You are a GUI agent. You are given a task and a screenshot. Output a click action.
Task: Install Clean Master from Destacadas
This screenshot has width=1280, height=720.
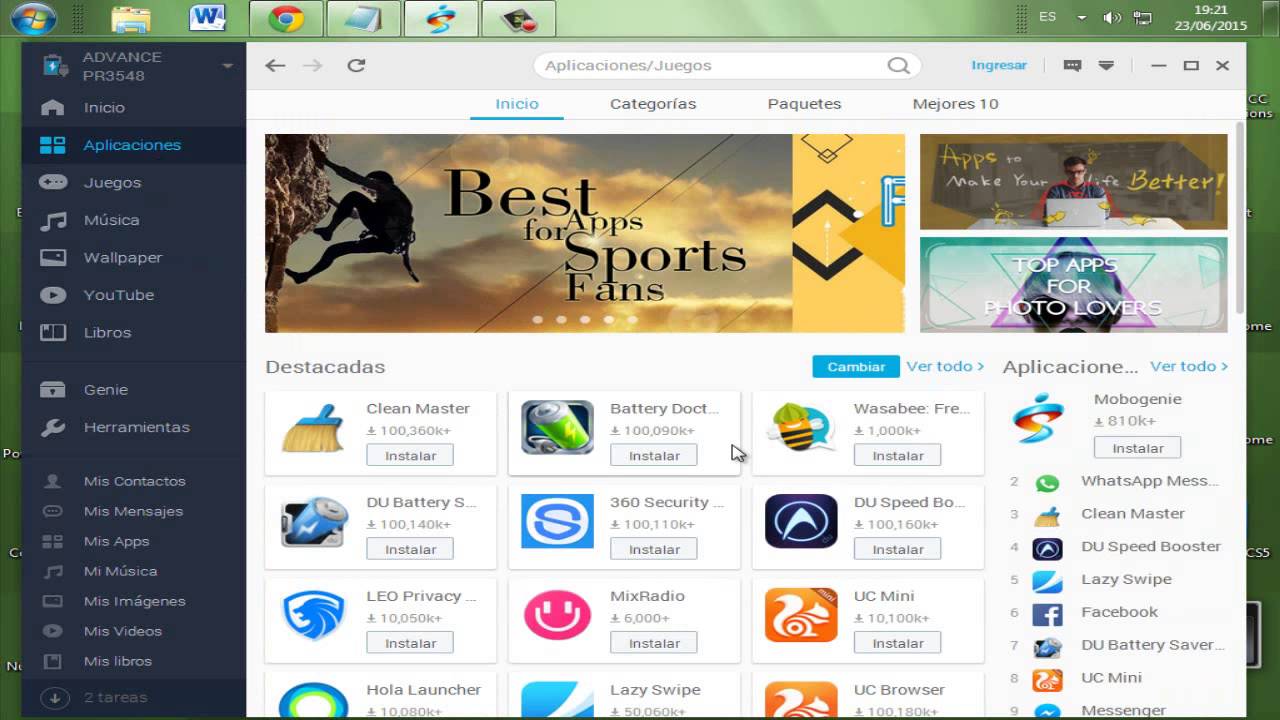pyautogui.click(x=410, y=455)
